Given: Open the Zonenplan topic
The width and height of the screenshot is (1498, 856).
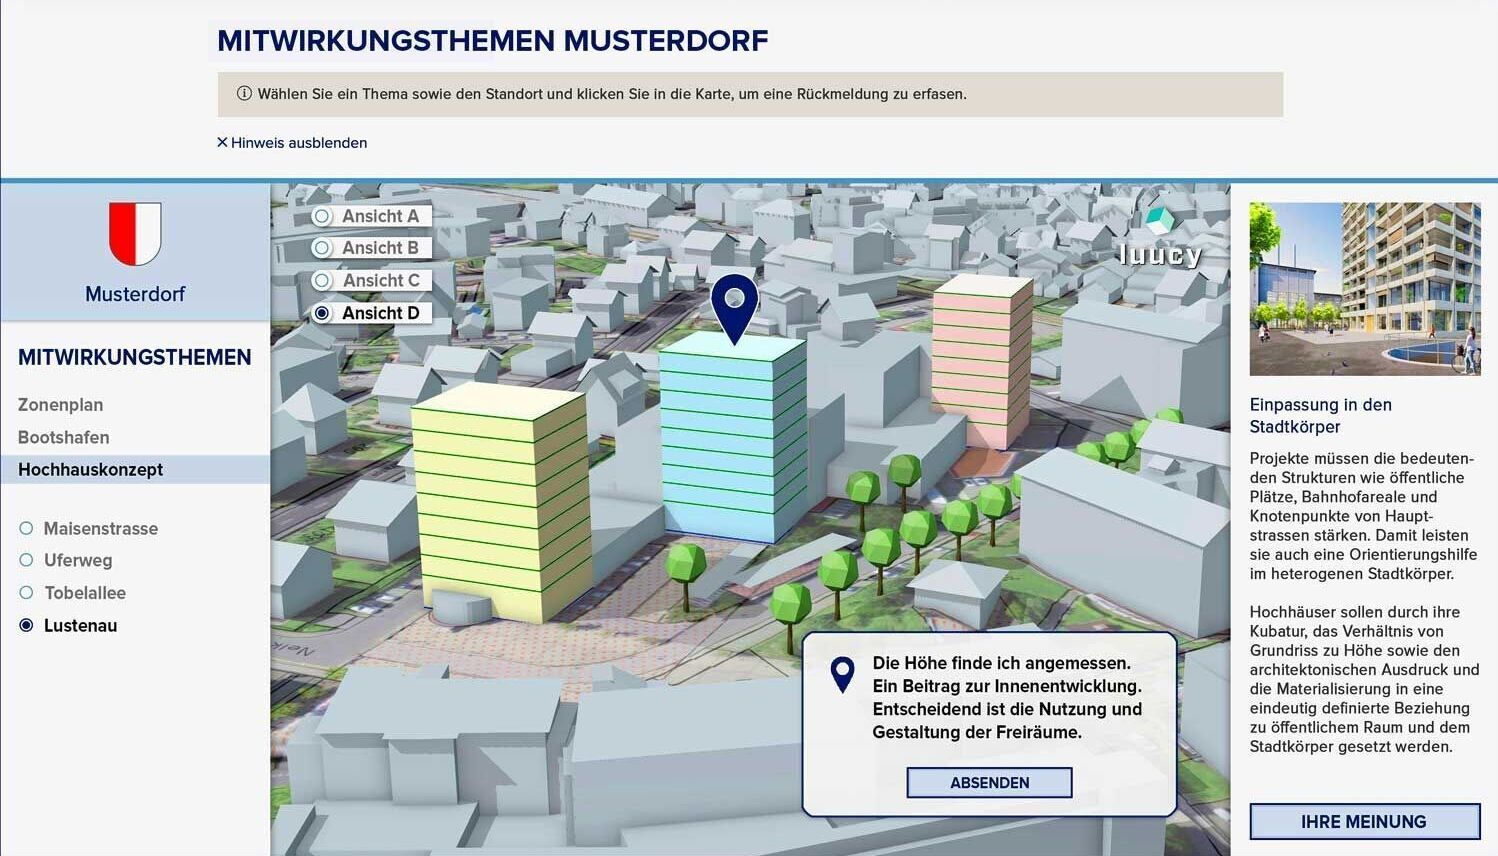Looking at the screenshot, I should tap(60, 405).
